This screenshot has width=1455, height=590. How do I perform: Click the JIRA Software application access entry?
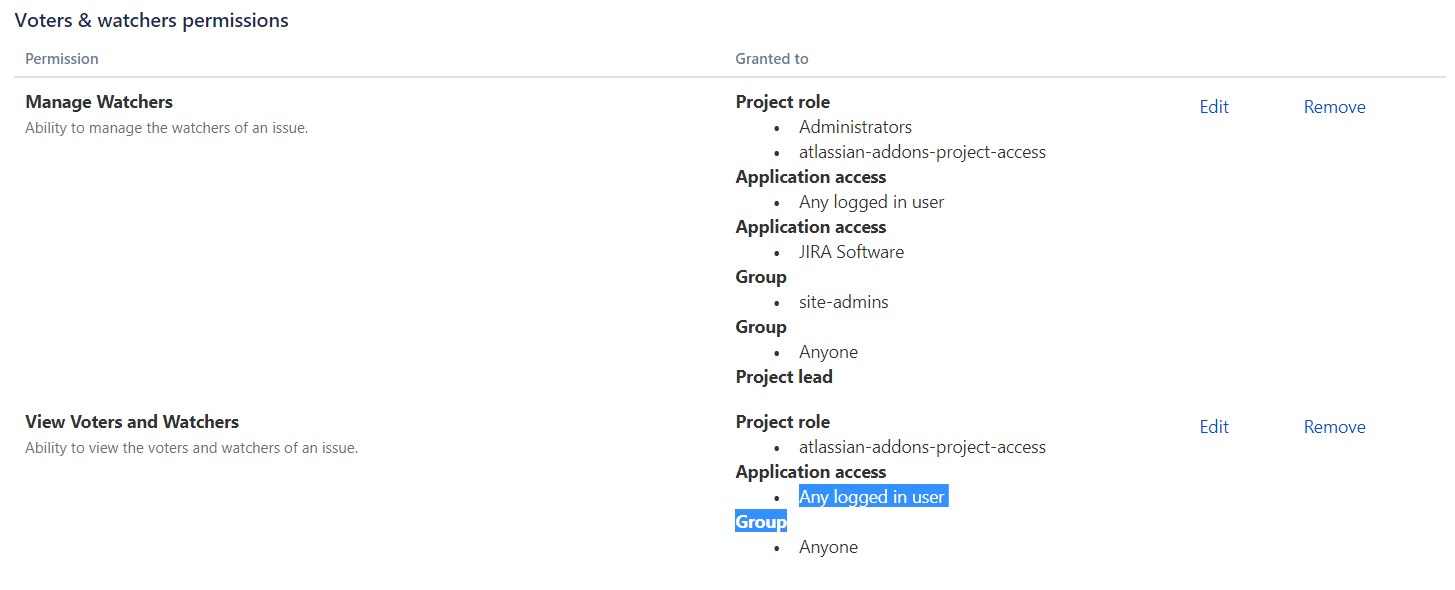851,252
